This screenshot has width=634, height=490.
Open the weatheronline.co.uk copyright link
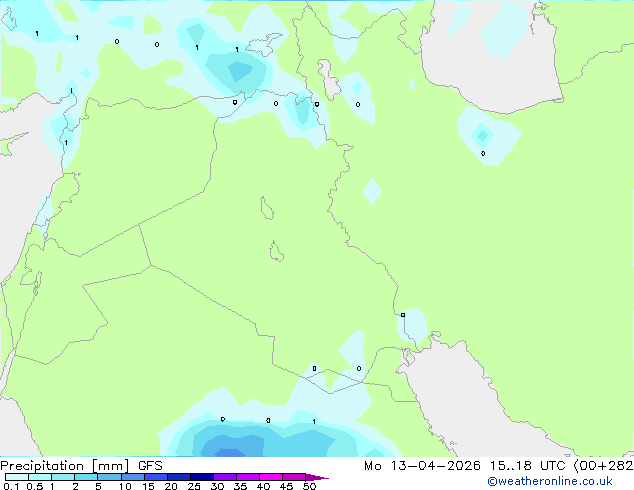point(550,481)
